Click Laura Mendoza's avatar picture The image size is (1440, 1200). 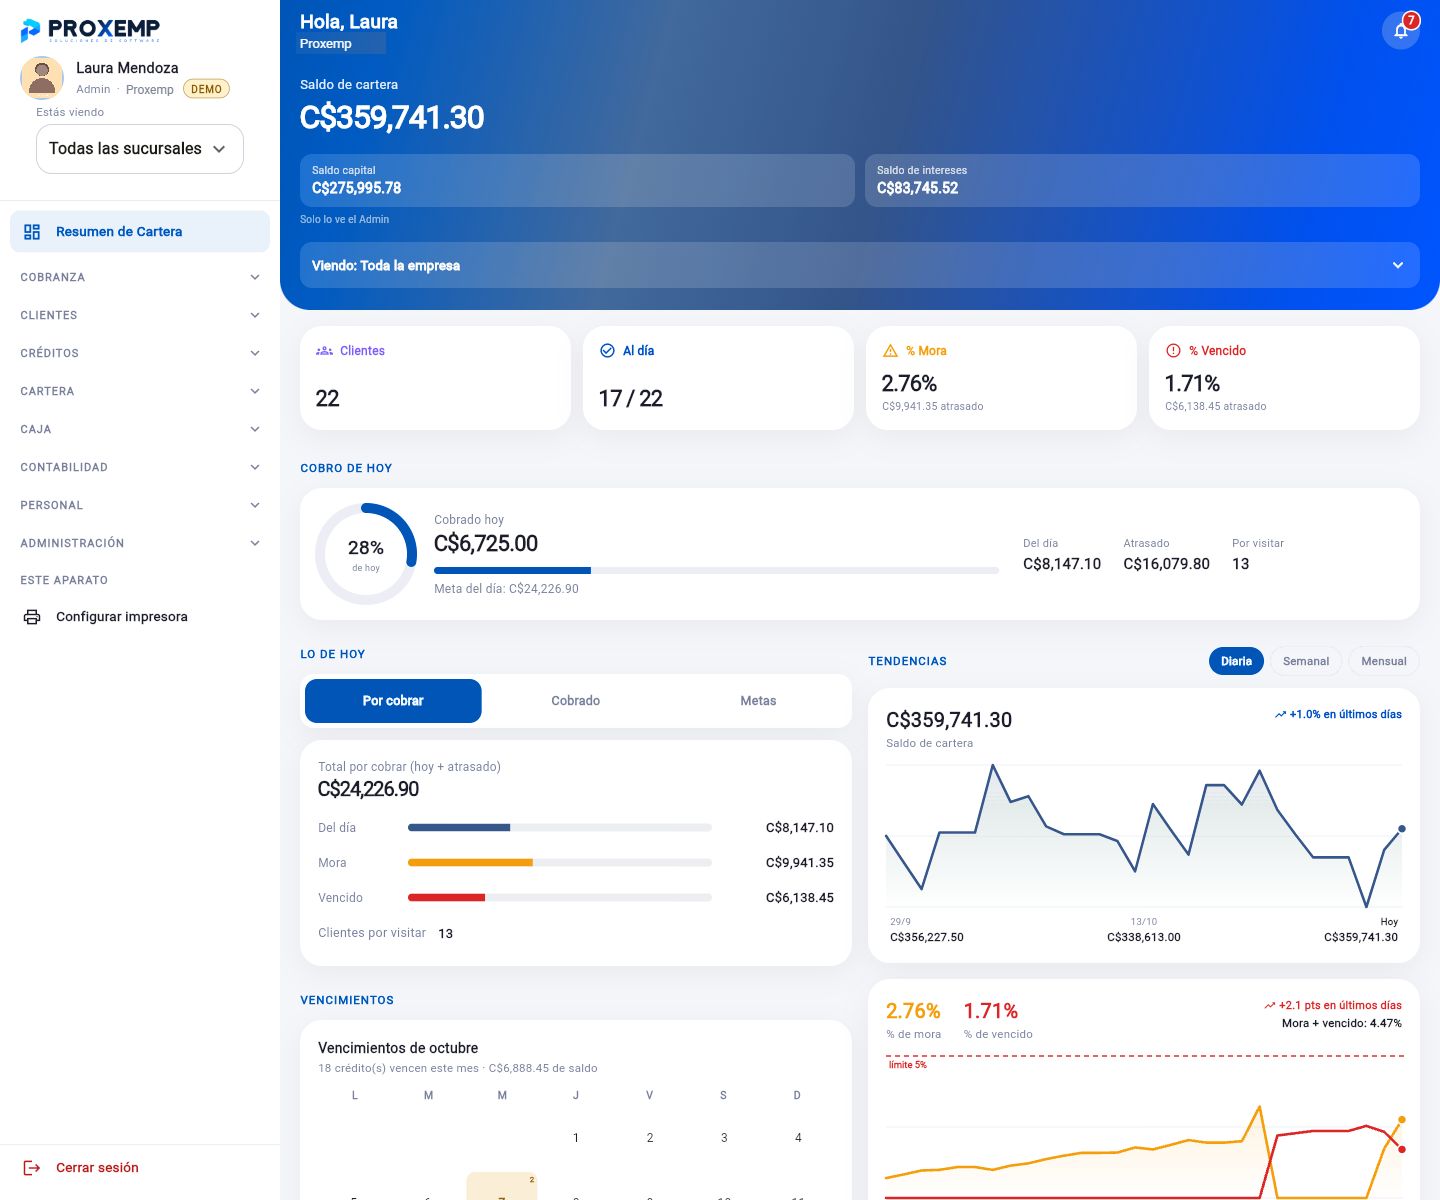(42, 78)
